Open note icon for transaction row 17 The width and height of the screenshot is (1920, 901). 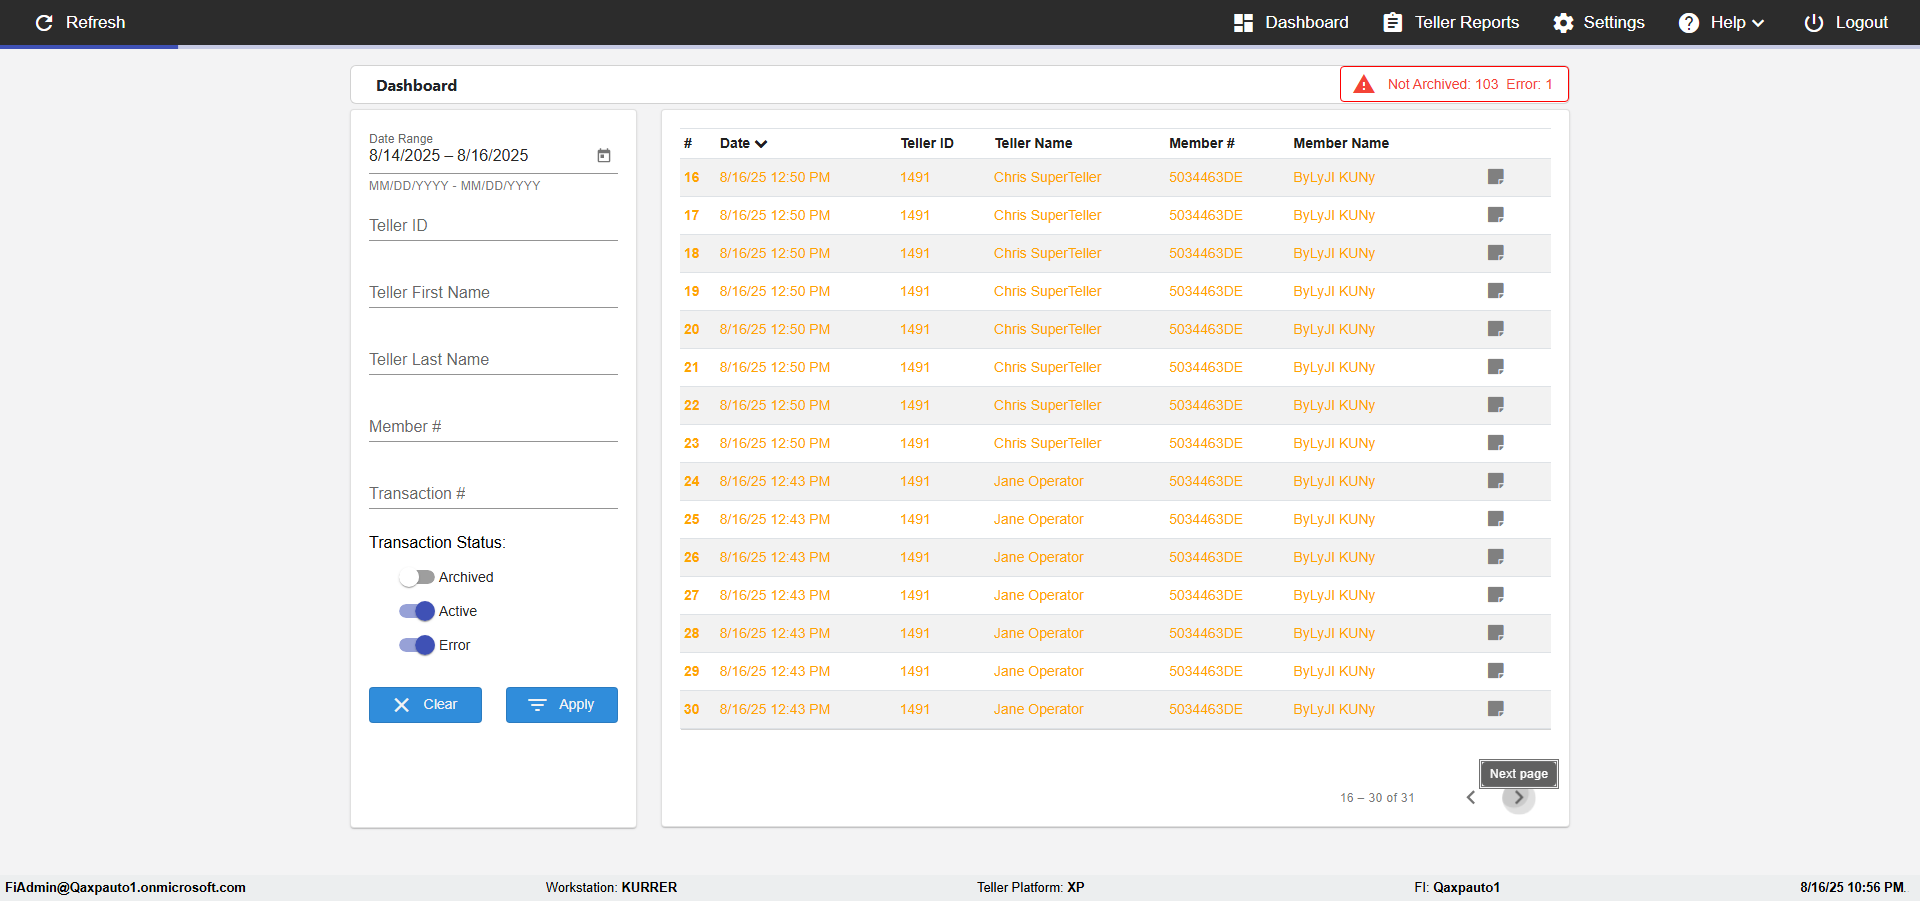click(1496, 215)
